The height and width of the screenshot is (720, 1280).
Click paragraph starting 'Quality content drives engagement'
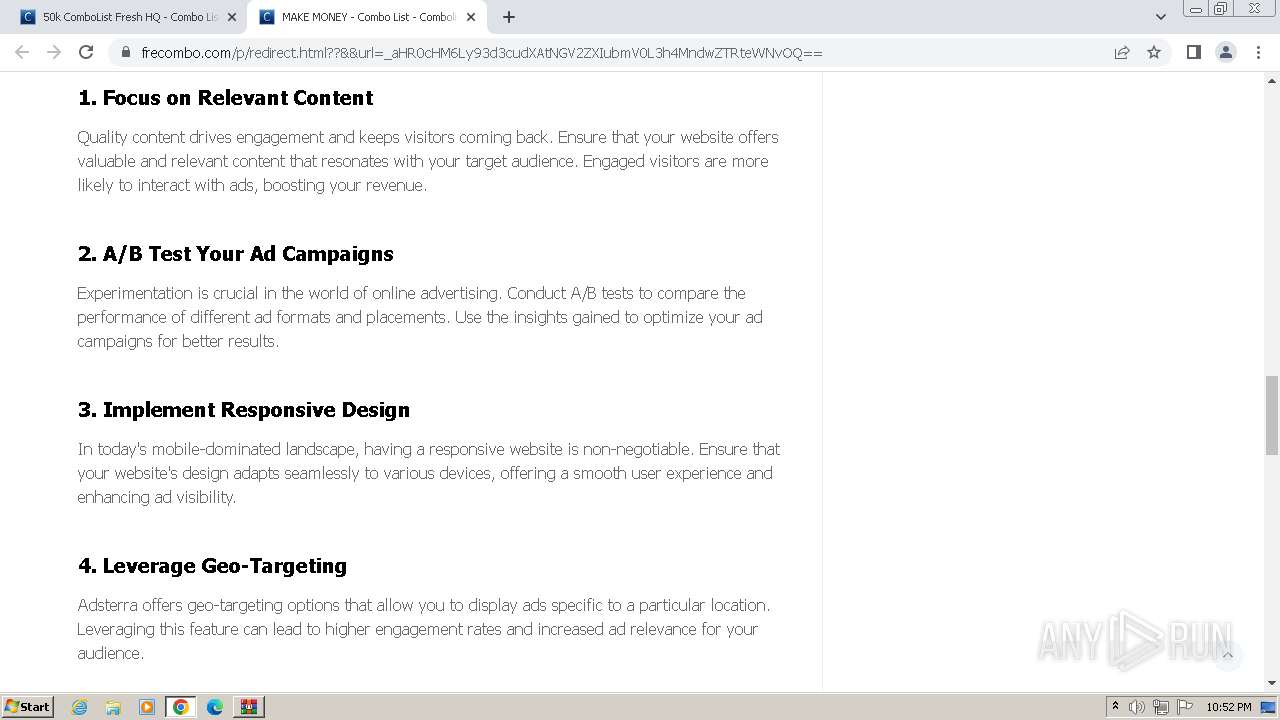pos(428,161)
